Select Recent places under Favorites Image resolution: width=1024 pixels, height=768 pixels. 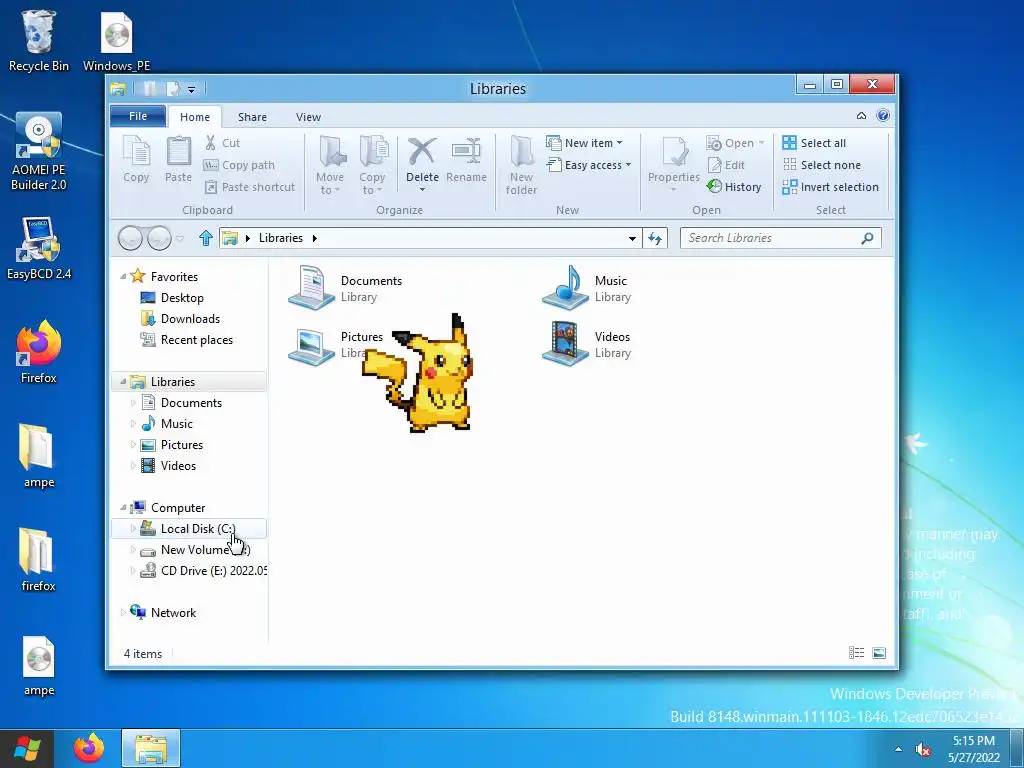pos(197,340)
